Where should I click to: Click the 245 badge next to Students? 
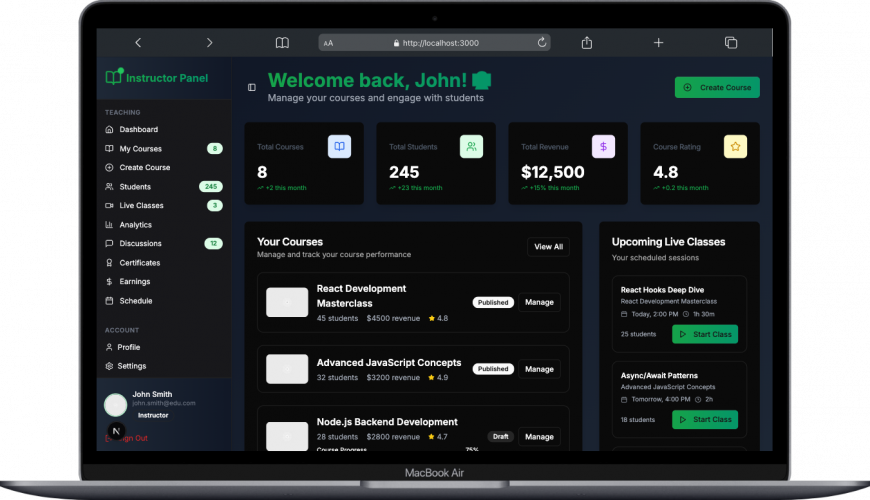(211, 186)
